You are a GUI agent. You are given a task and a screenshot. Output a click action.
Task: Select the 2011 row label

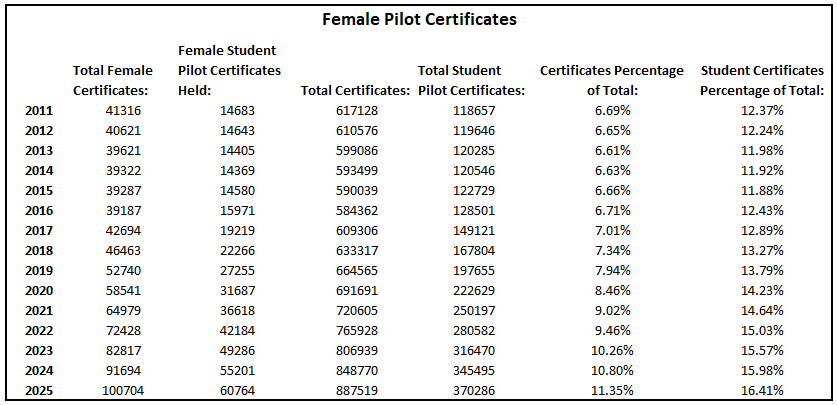(39, 110)
